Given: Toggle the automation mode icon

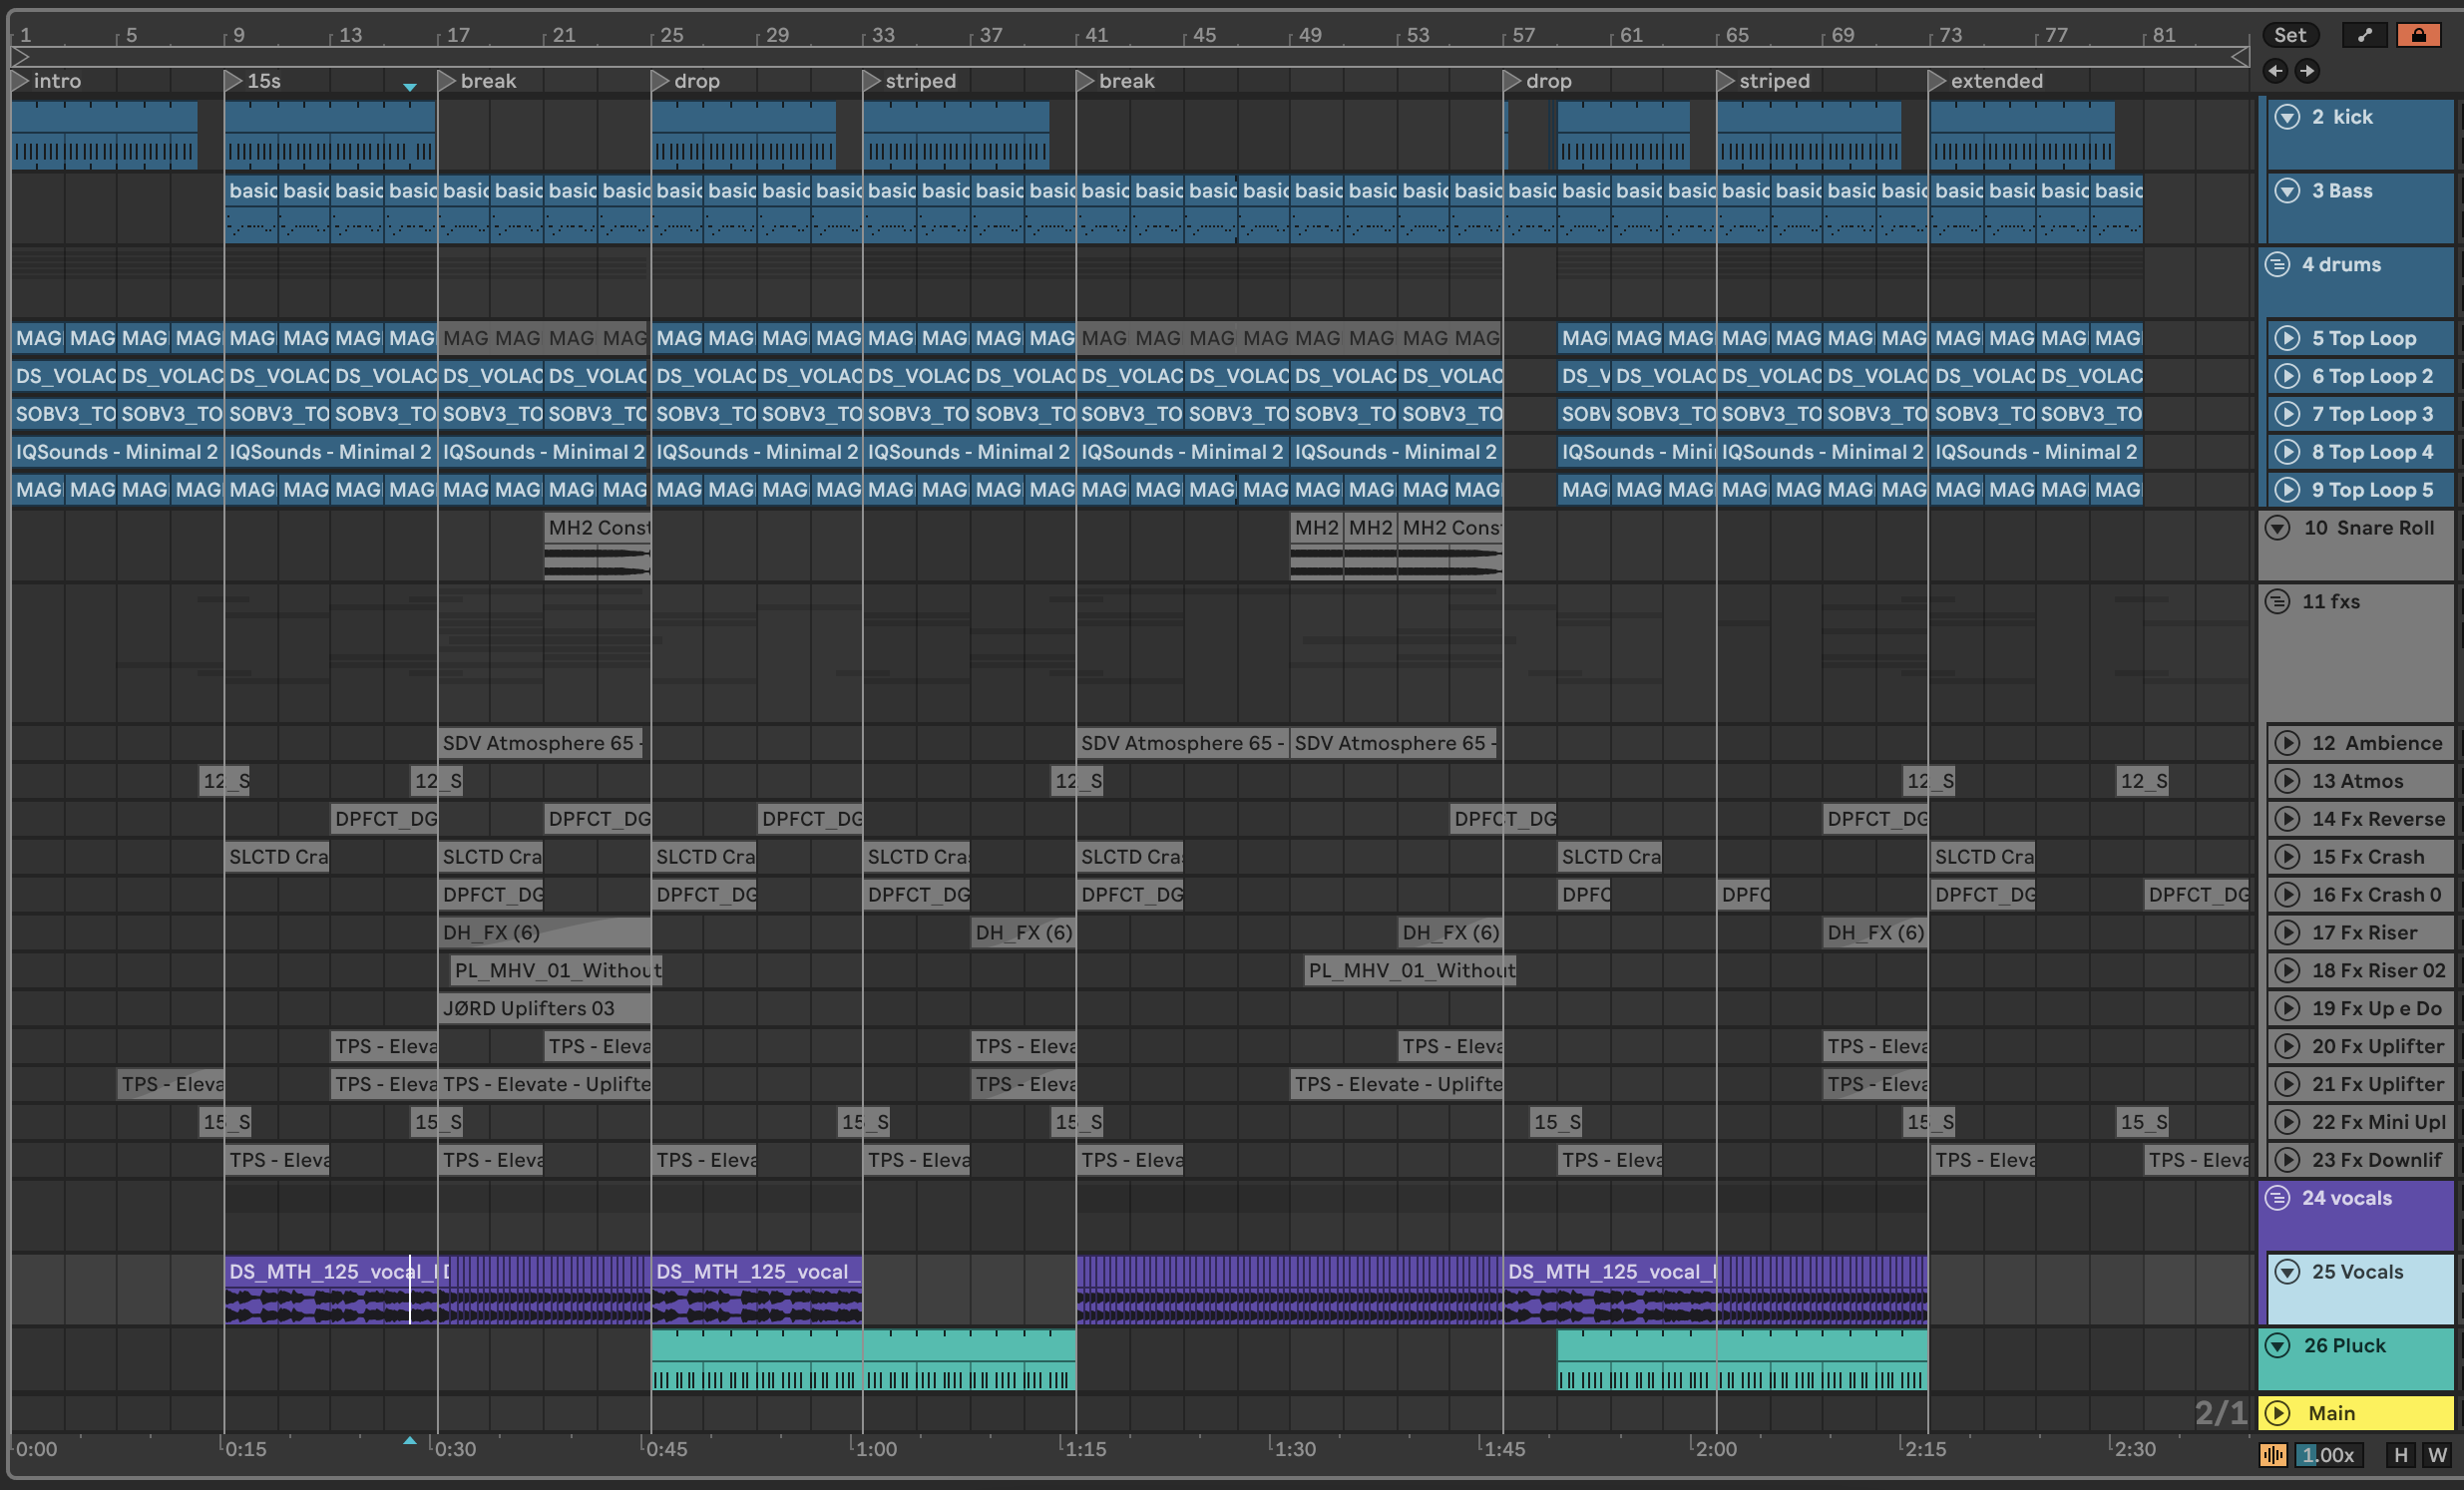Looking at the screenshot, I should pos(2364,35).
